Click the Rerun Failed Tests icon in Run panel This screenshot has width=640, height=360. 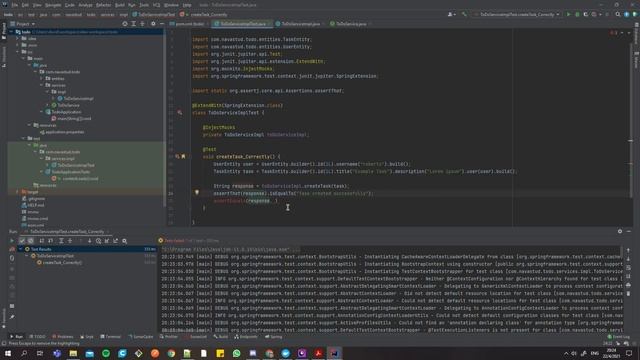tap(12, 249)
